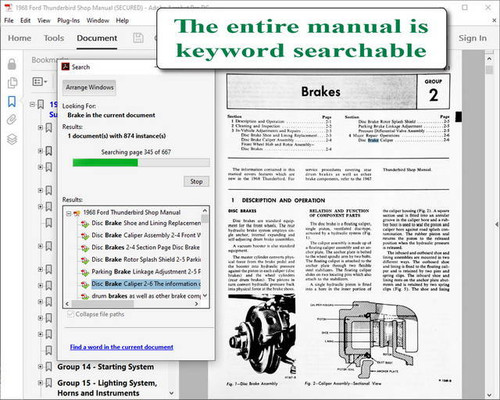500x400 pixels.
Task: Expand Group 14 - Starting System bookmark
Action: pos(40,367)
